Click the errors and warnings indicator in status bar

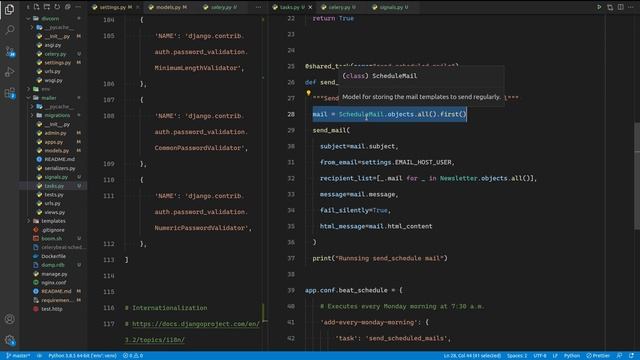[x=133, y=356]
